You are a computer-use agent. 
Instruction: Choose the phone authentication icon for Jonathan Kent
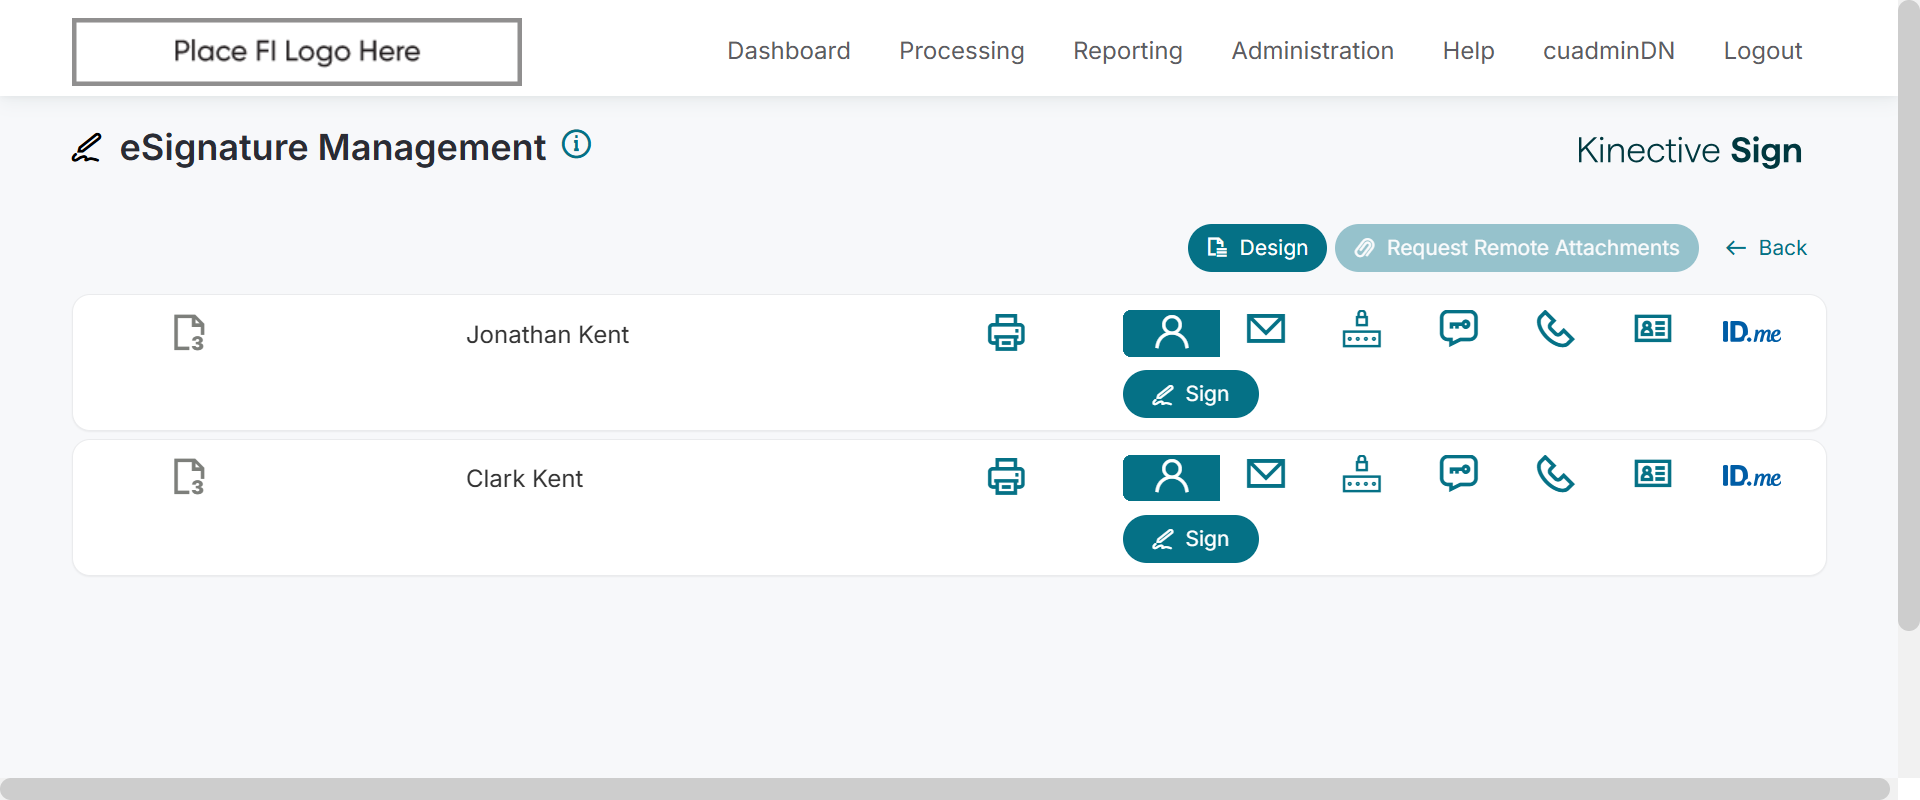click(1555, 329)
